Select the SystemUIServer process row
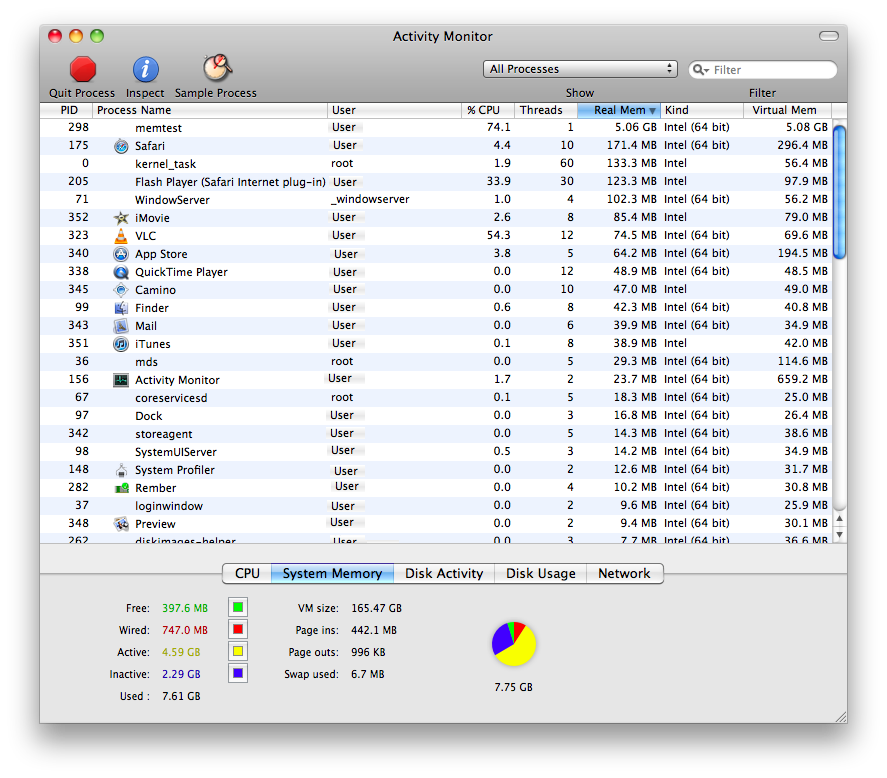Image resolution: width=887 pixels, height=778 pixels. click(x=436, y=452)
